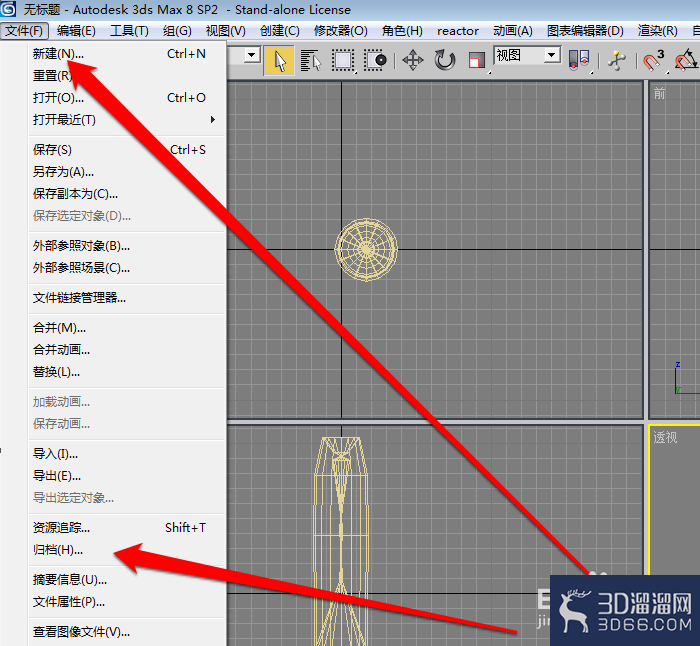
Task: Activate the Select and Rotate tool
Action: [445, 60]
